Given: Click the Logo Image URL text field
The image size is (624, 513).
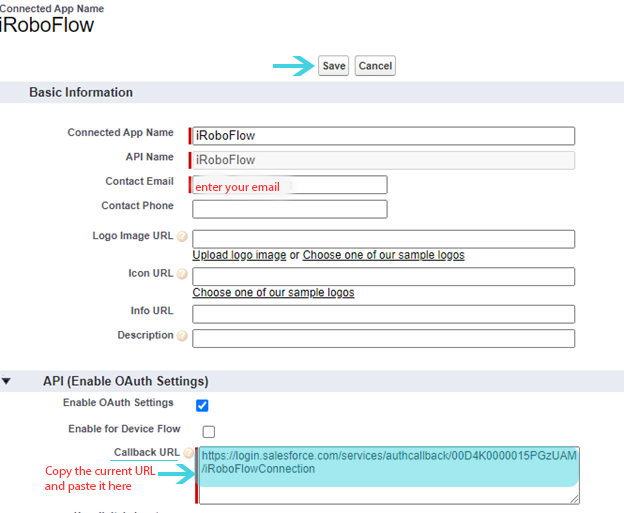Looking at the screenshot, I should point(383,239).
